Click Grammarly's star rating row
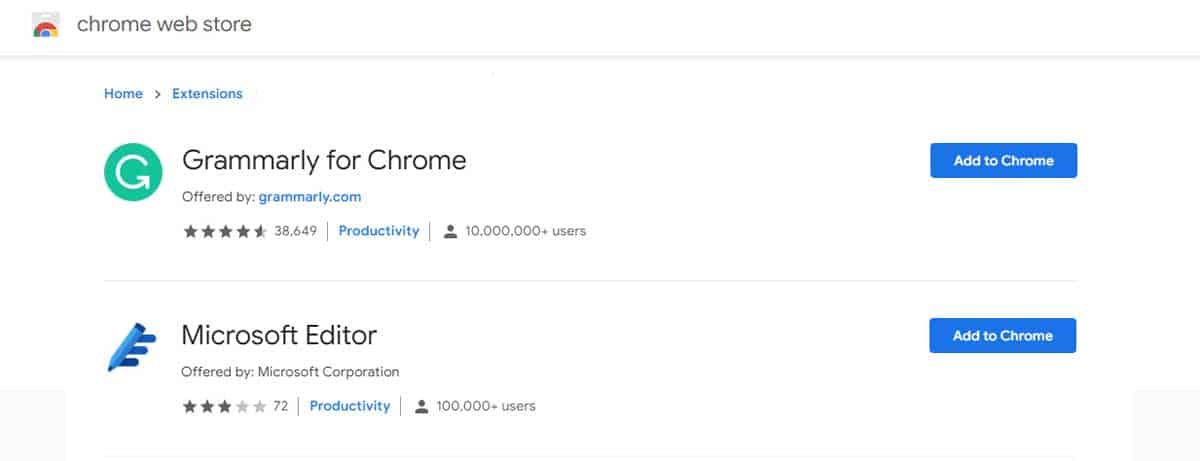Screen dimensions: 1200x461 click(225, 231)
